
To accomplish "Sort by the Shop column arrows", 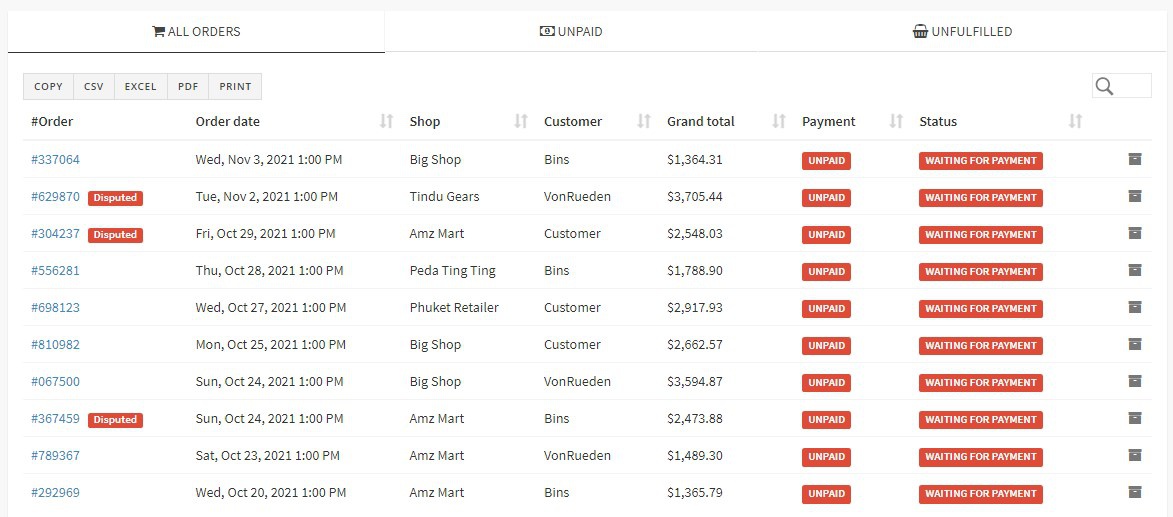I will (520, 122).
